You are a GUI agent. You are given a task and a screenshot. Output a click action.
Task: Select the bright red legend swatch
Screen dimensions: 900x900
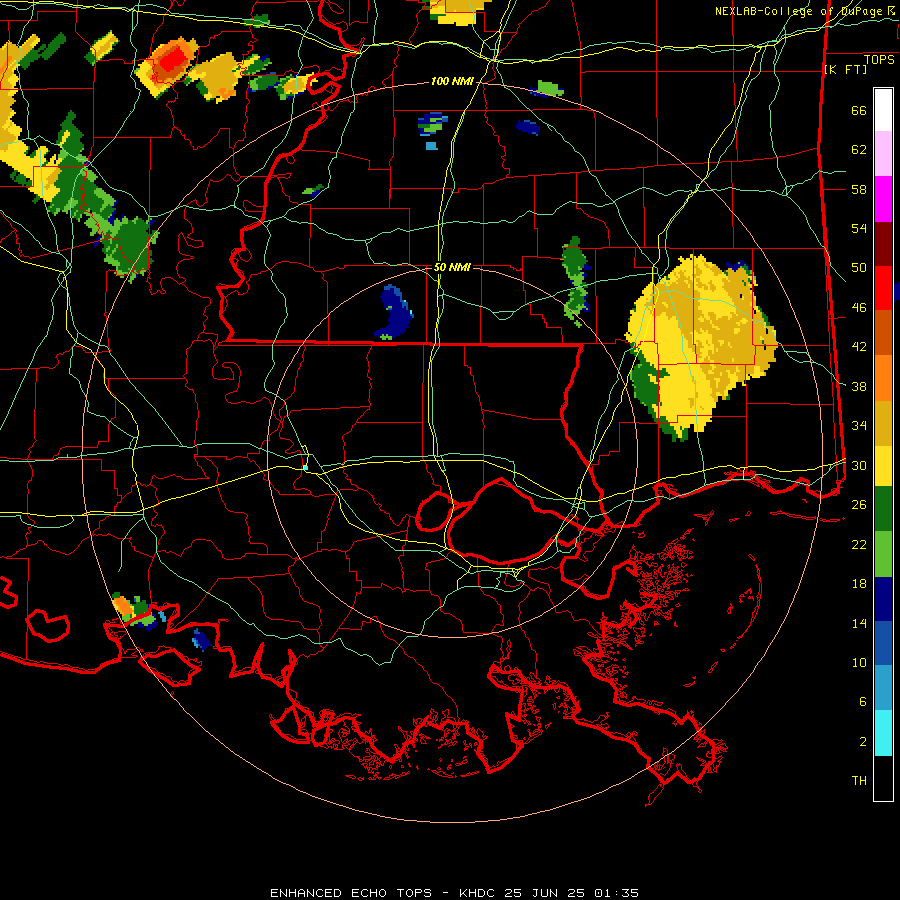(883, 289)
